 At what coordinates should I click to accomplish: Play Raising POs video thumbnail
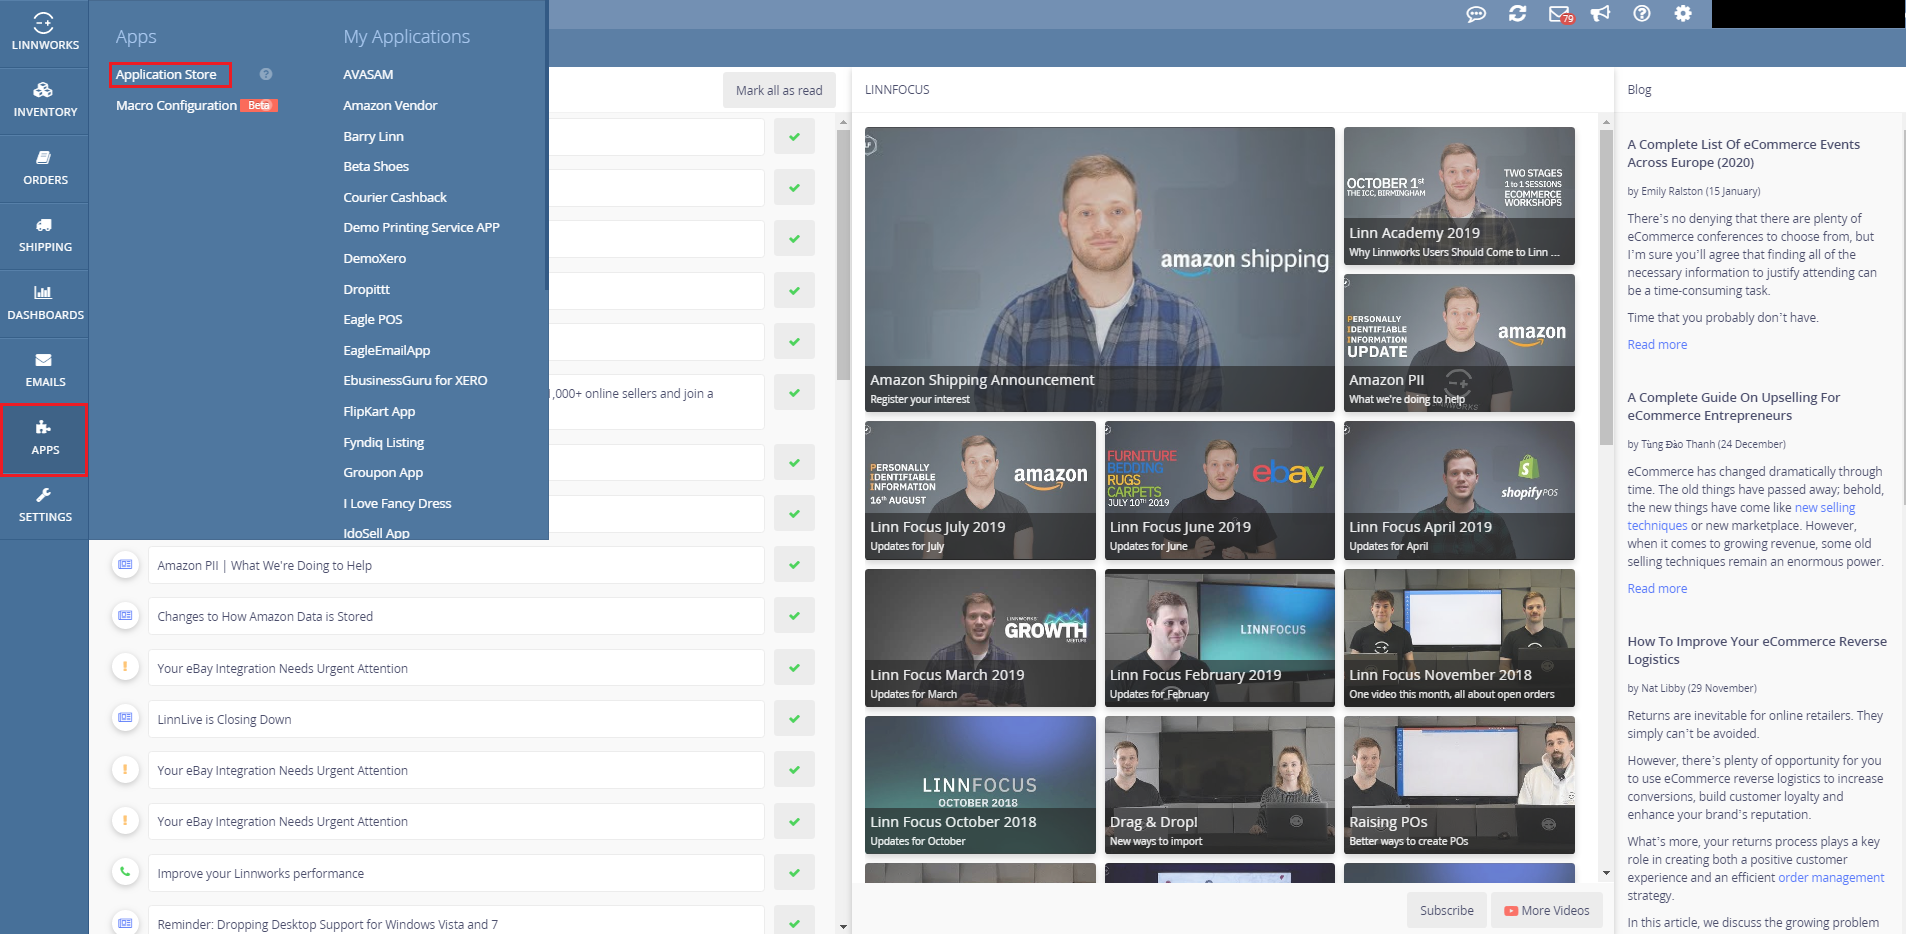(x=1459, y=785)
